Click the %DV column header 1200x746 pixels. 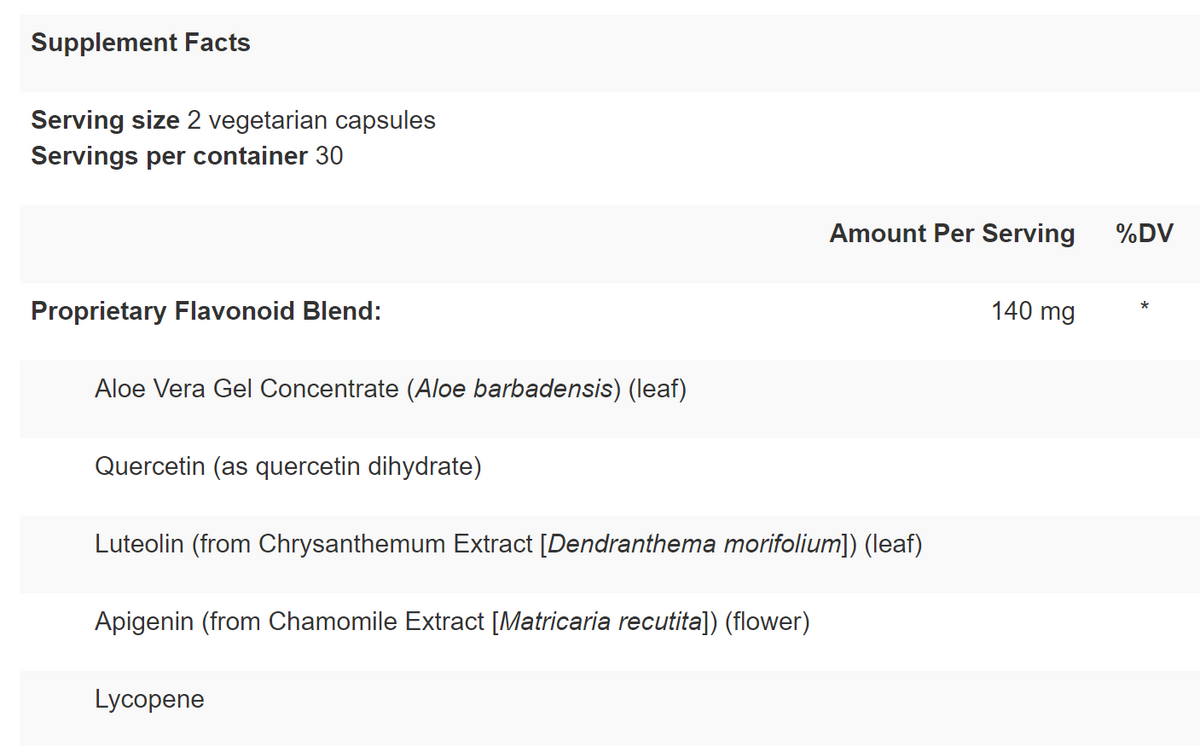[x=1144, y=233]
